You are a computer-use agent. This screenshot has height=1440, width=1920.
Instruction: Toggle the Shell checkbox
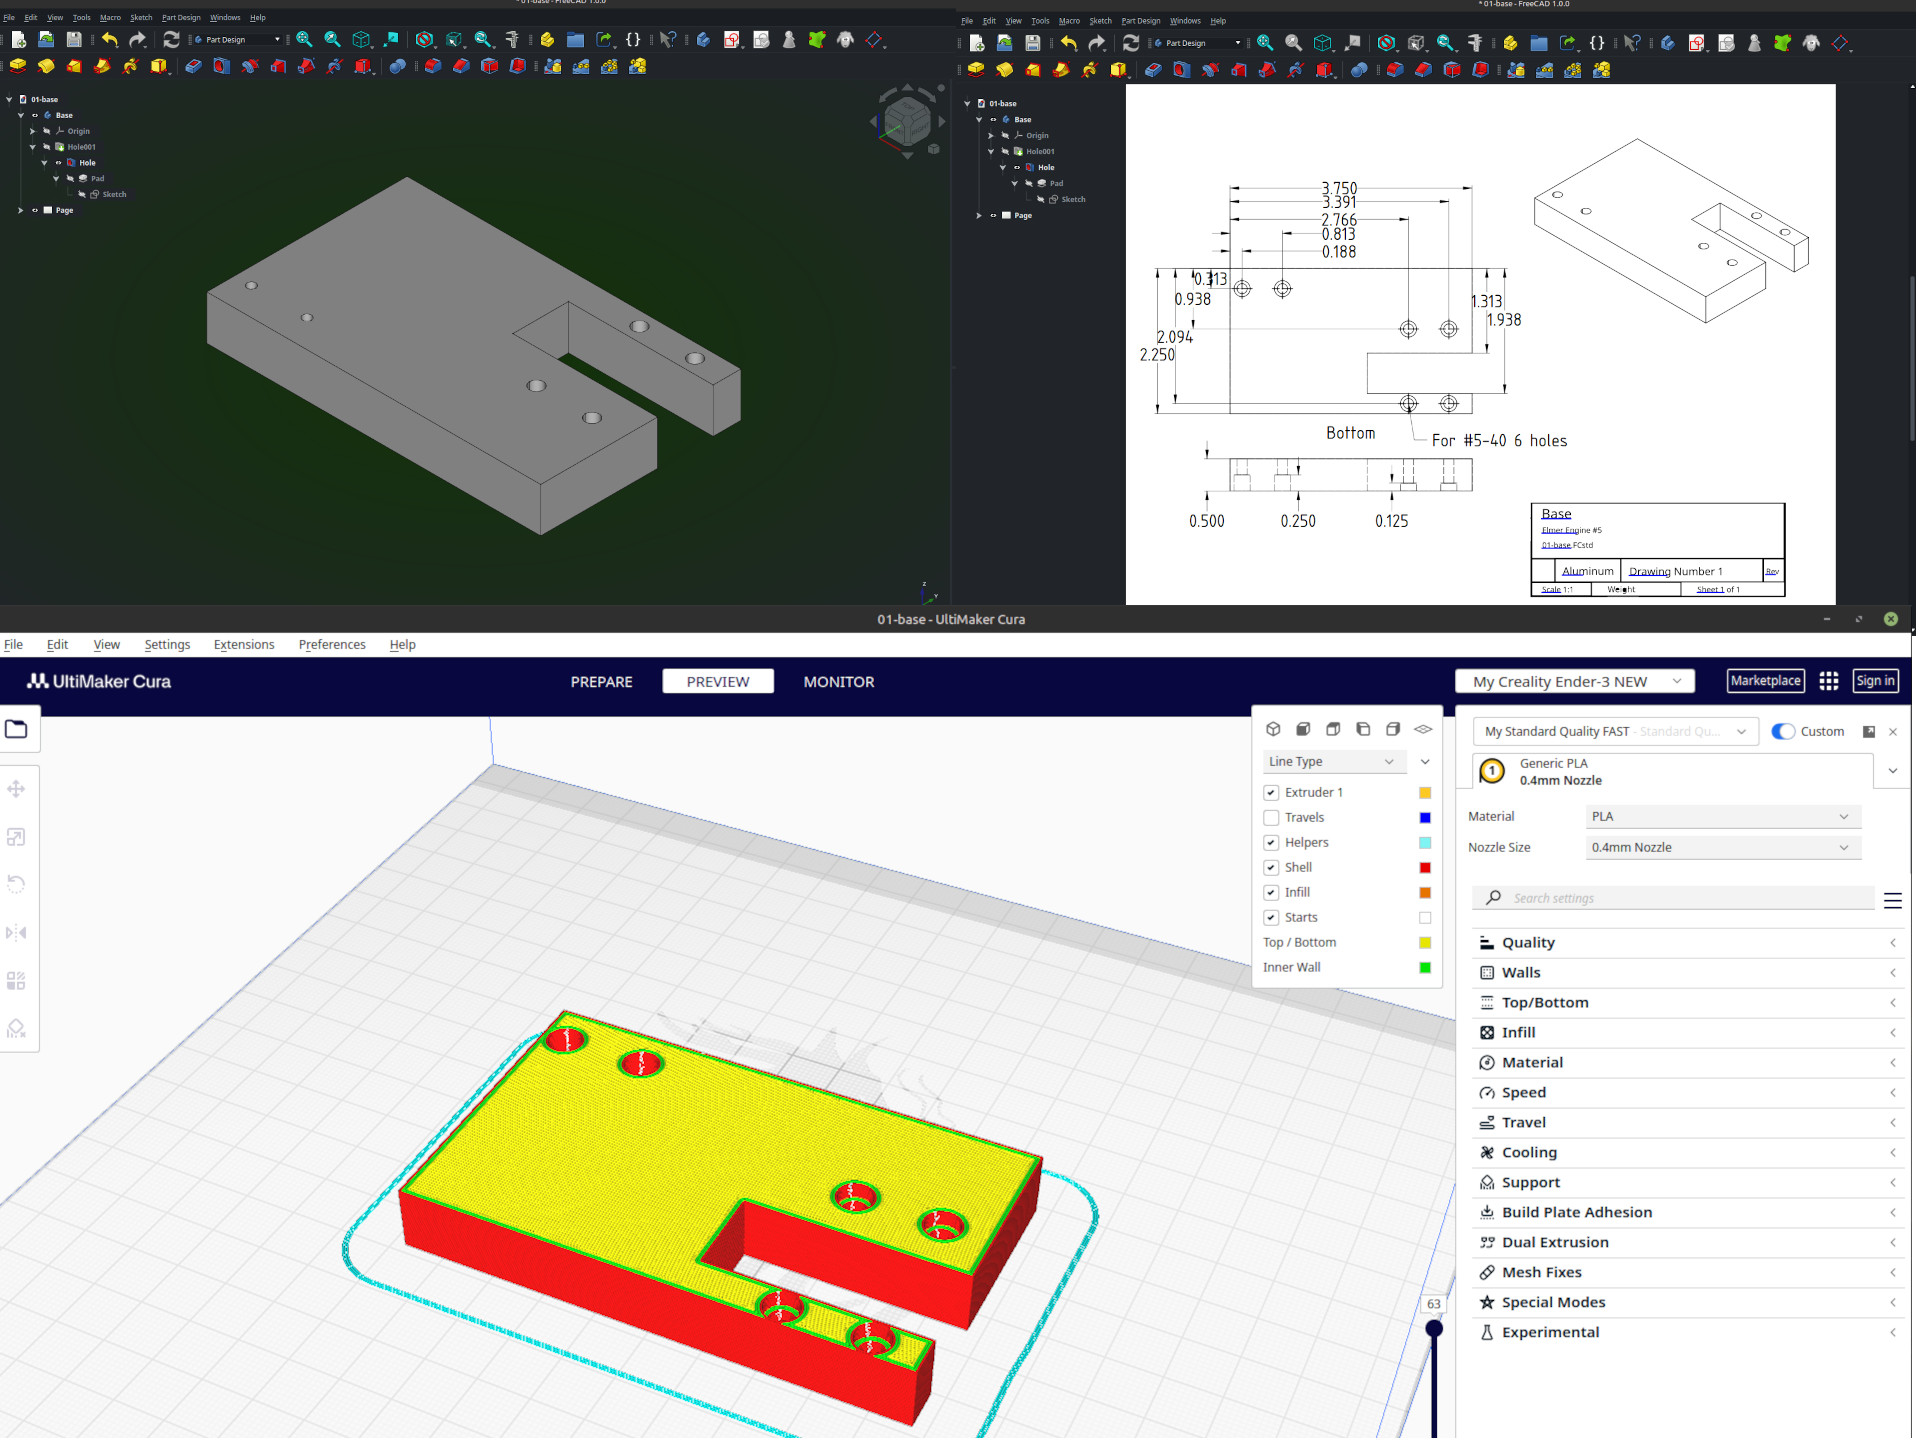tap(1271, 868)
